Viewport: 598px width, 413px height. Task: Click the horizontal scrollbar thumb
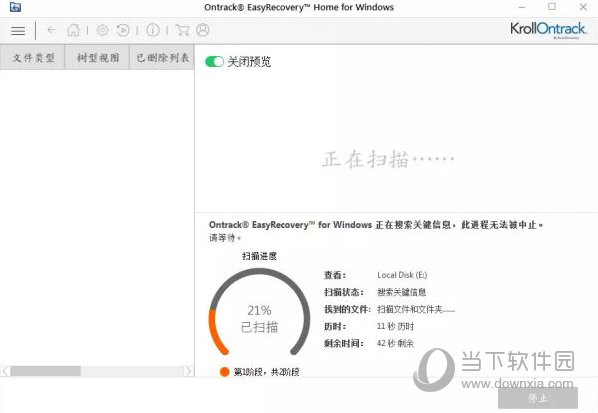point(45,371)
